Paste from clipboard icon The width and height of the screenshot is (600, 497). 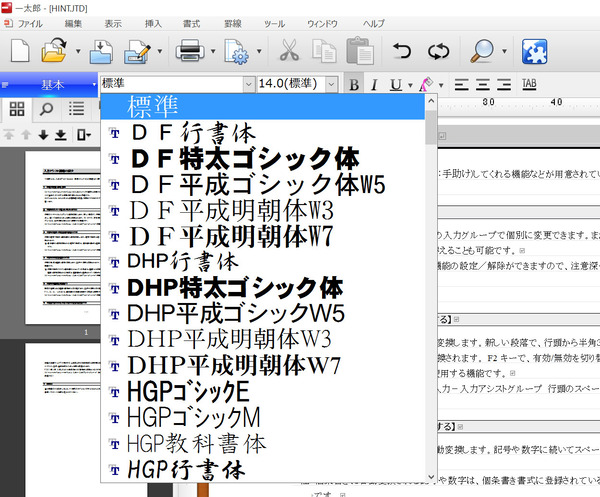[360, 51]
